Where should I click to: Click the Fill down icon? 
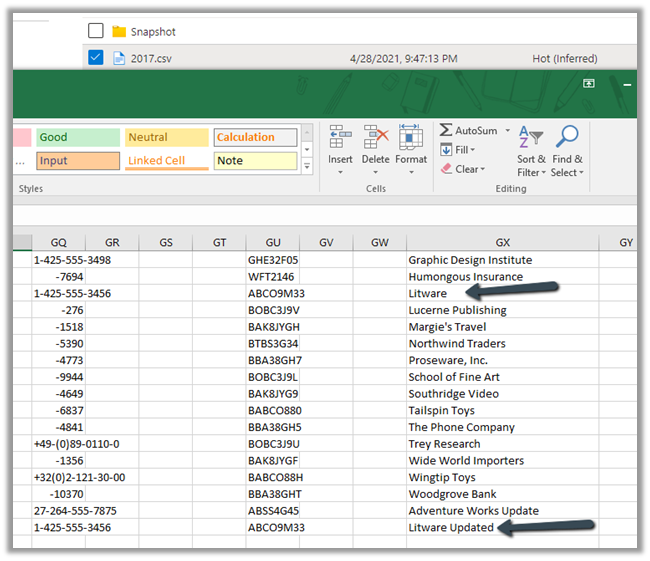(446, 150)
